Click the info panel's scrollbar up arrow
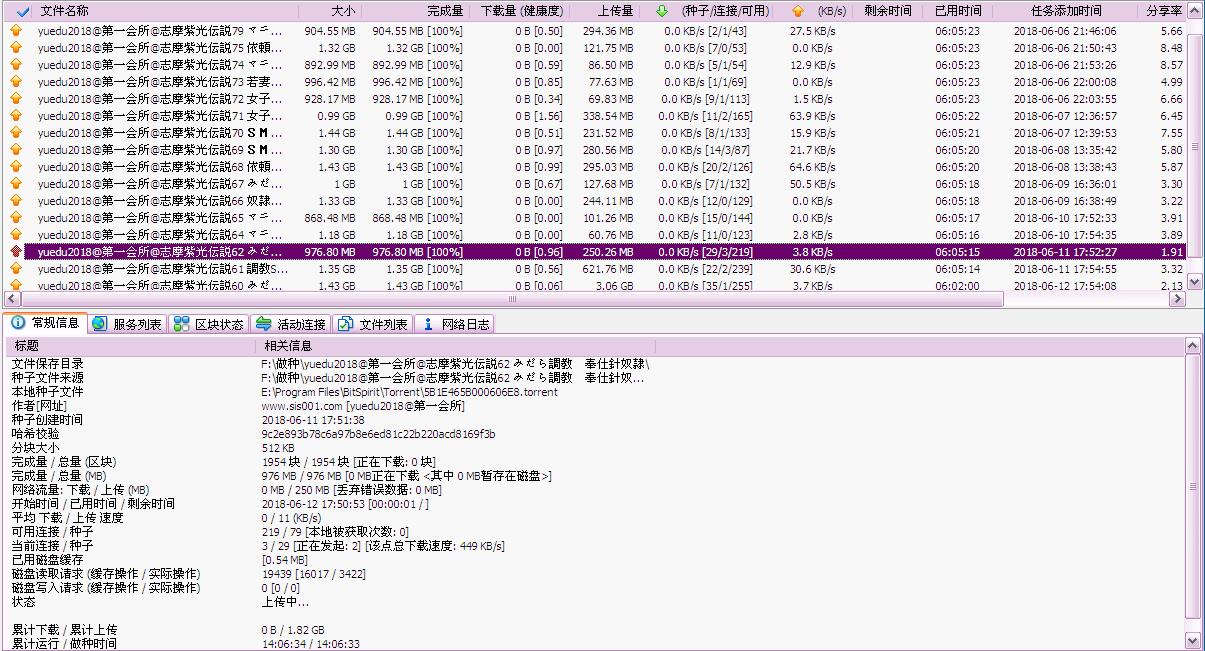 [1192, 345]
